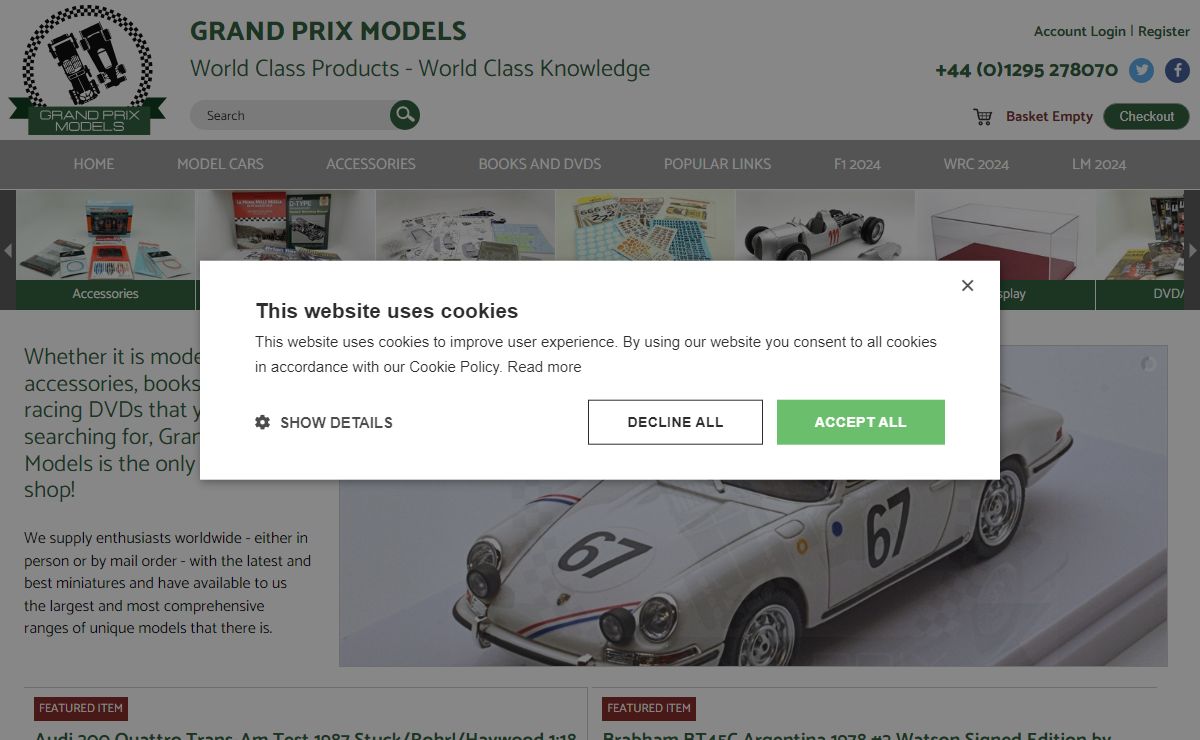Slide carousel left with arrow
This screenshot has width=1200, height=740.
pos(8,250)
